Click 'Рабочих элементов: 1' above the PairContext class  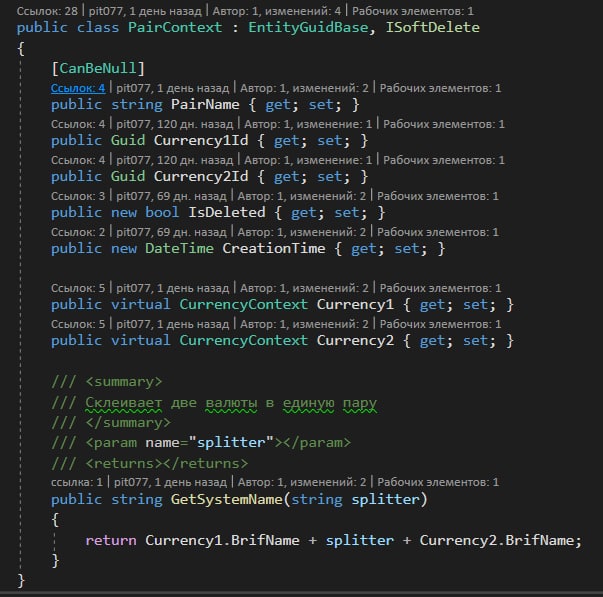pos(413,11)
